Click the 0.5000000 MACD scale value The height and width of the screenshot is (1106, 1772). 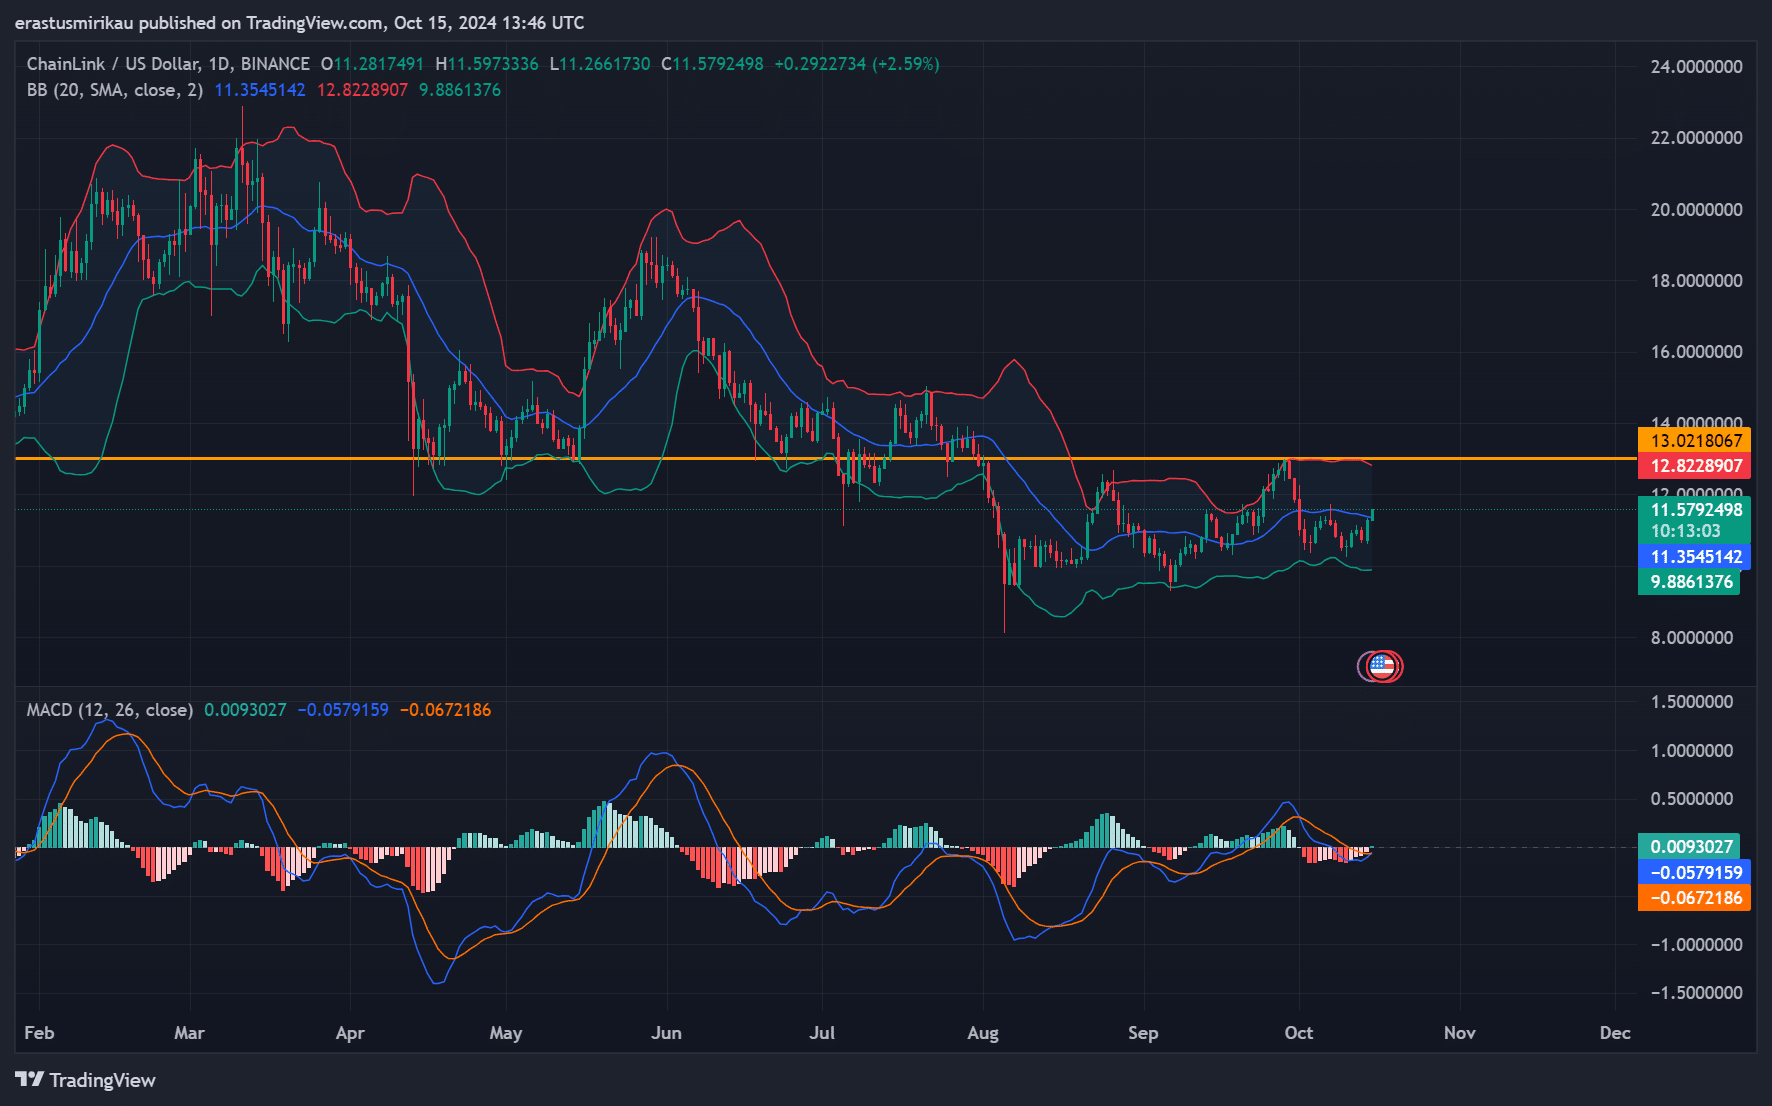(1692, 799)
